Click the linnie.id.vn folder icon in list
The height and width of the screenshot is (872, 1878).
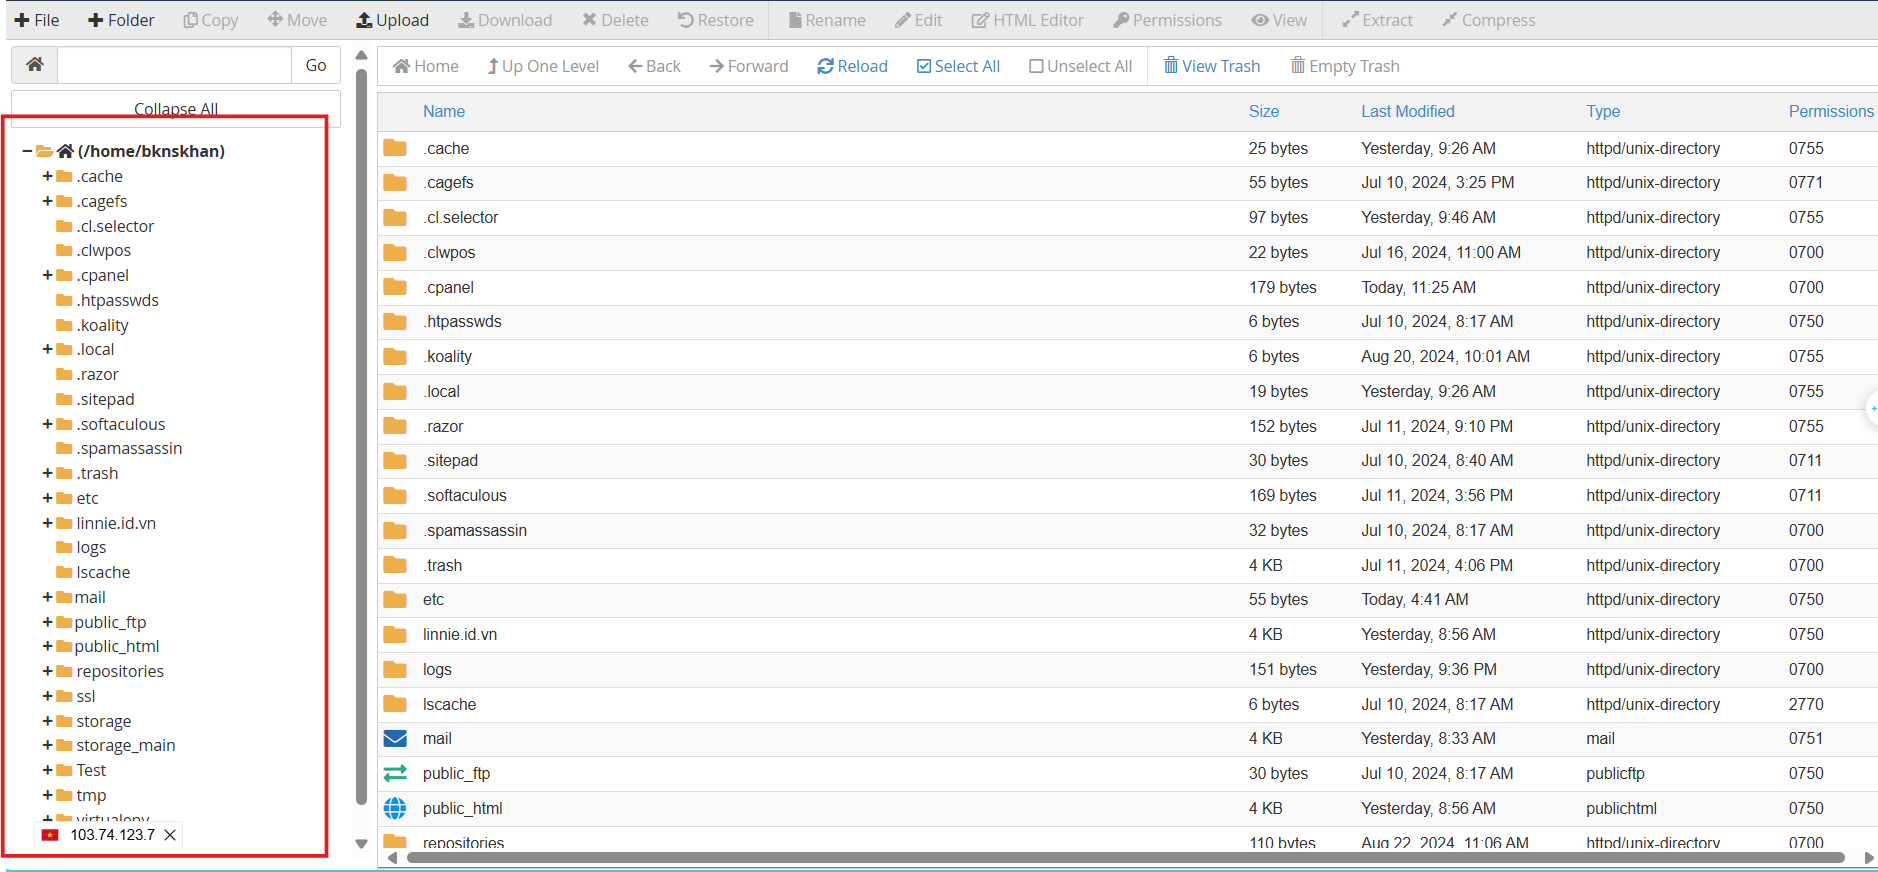[395, 634]
